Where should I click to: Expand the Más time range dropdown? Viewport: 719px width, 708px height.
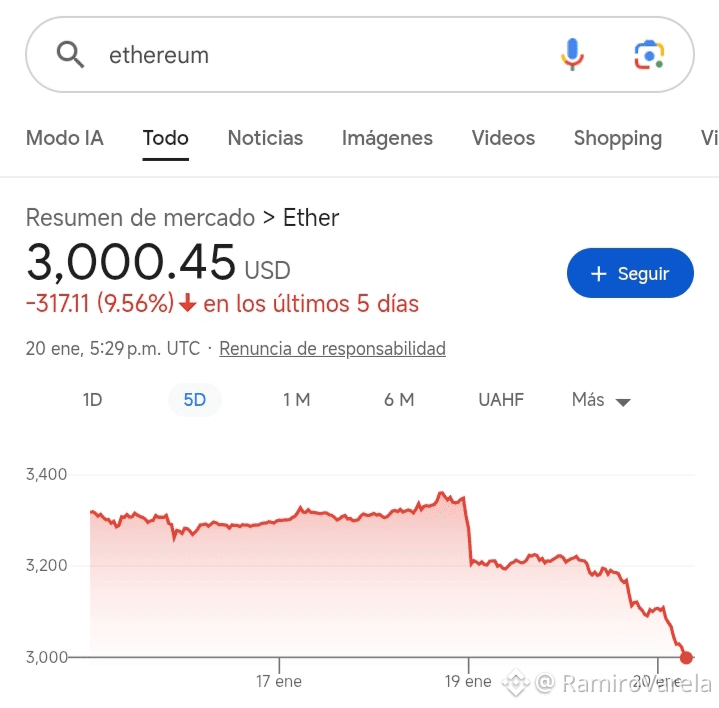click(x=601, y=400)
